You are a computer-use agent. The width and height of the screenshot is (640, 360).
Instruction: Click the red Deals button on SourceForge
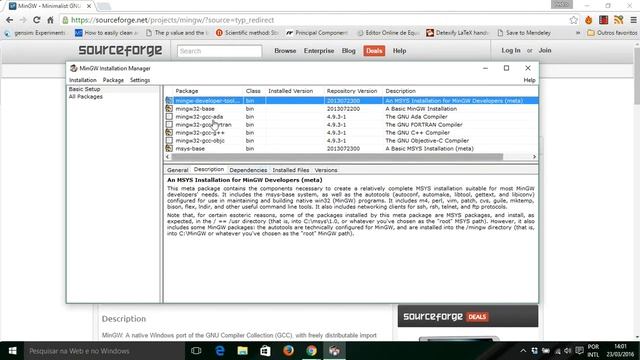[x=374, y=51]
